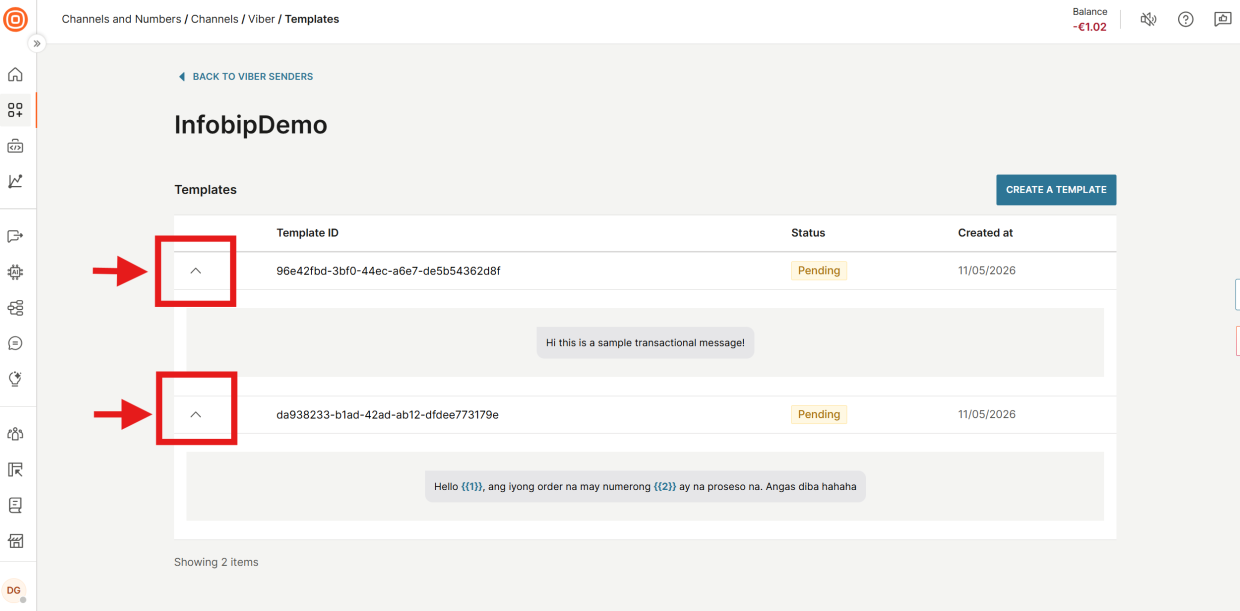Open the flow diagram icon in the sidebar

pyautogui.click(x=15, y=308)
